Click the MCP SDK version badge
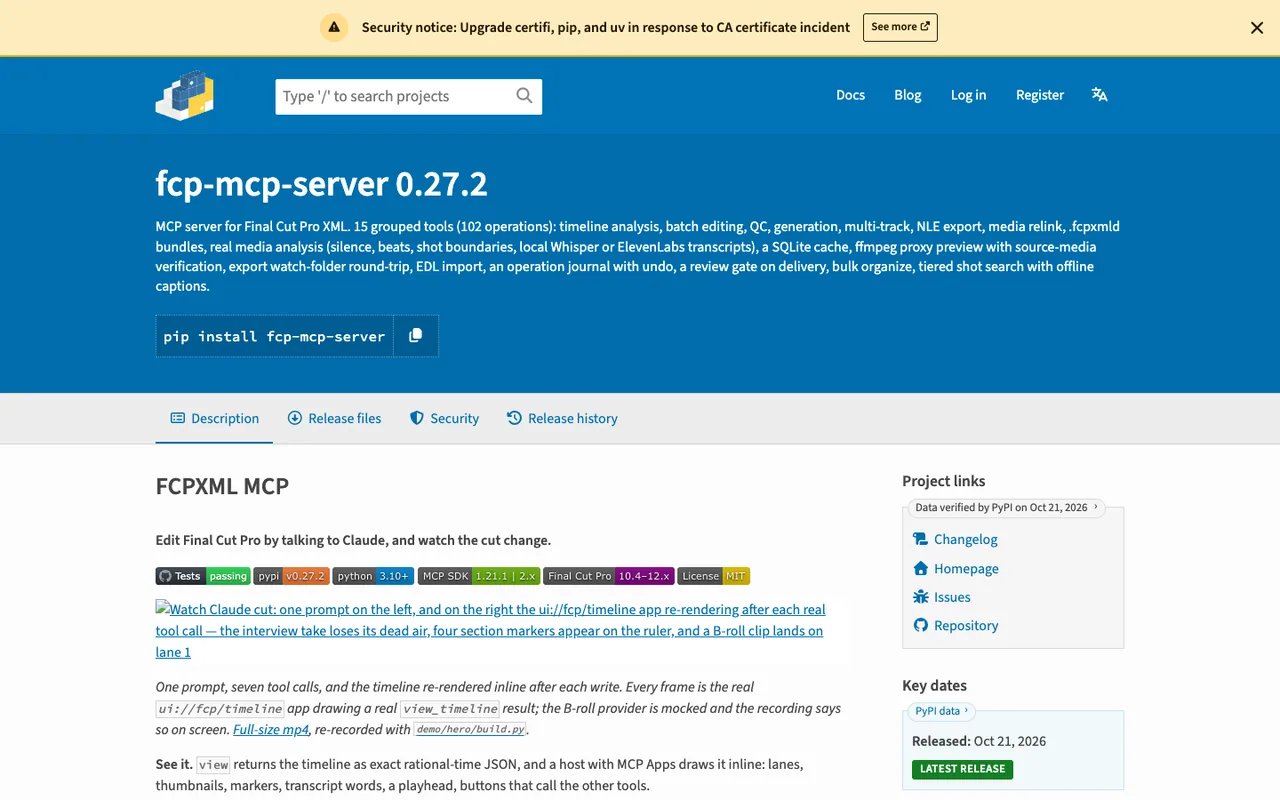 tap(479, 576)
